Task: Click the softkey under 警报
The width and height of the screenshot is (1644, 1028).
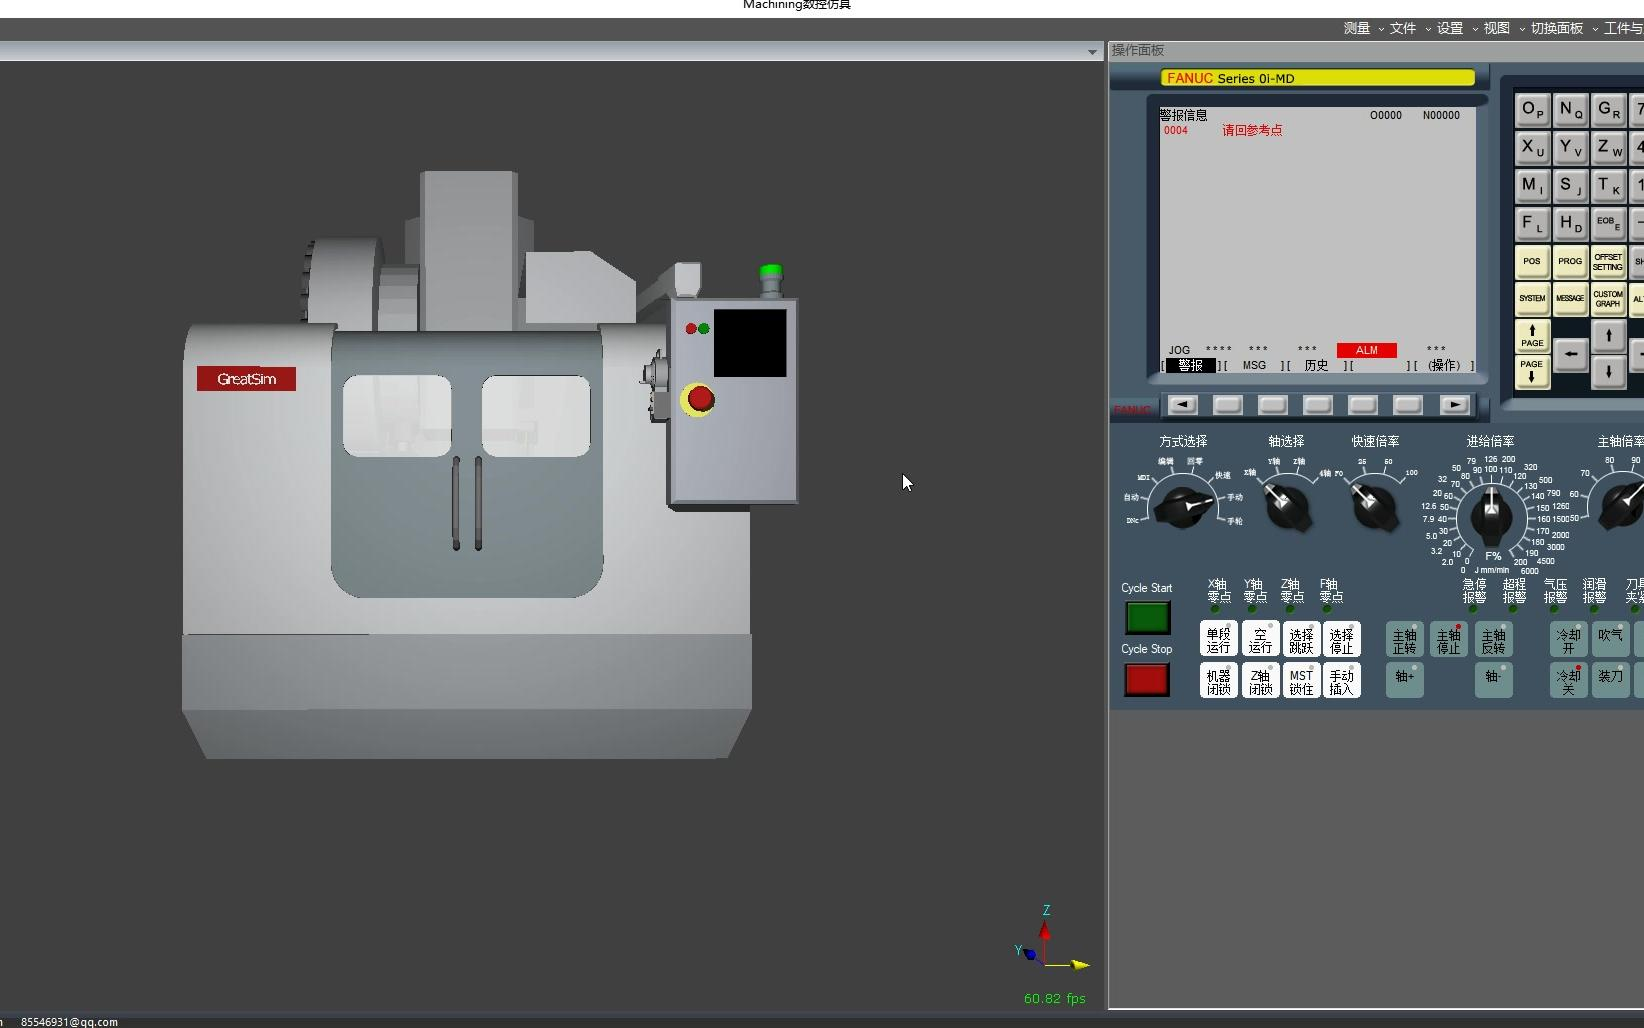Action: [x=1227, y=405]
